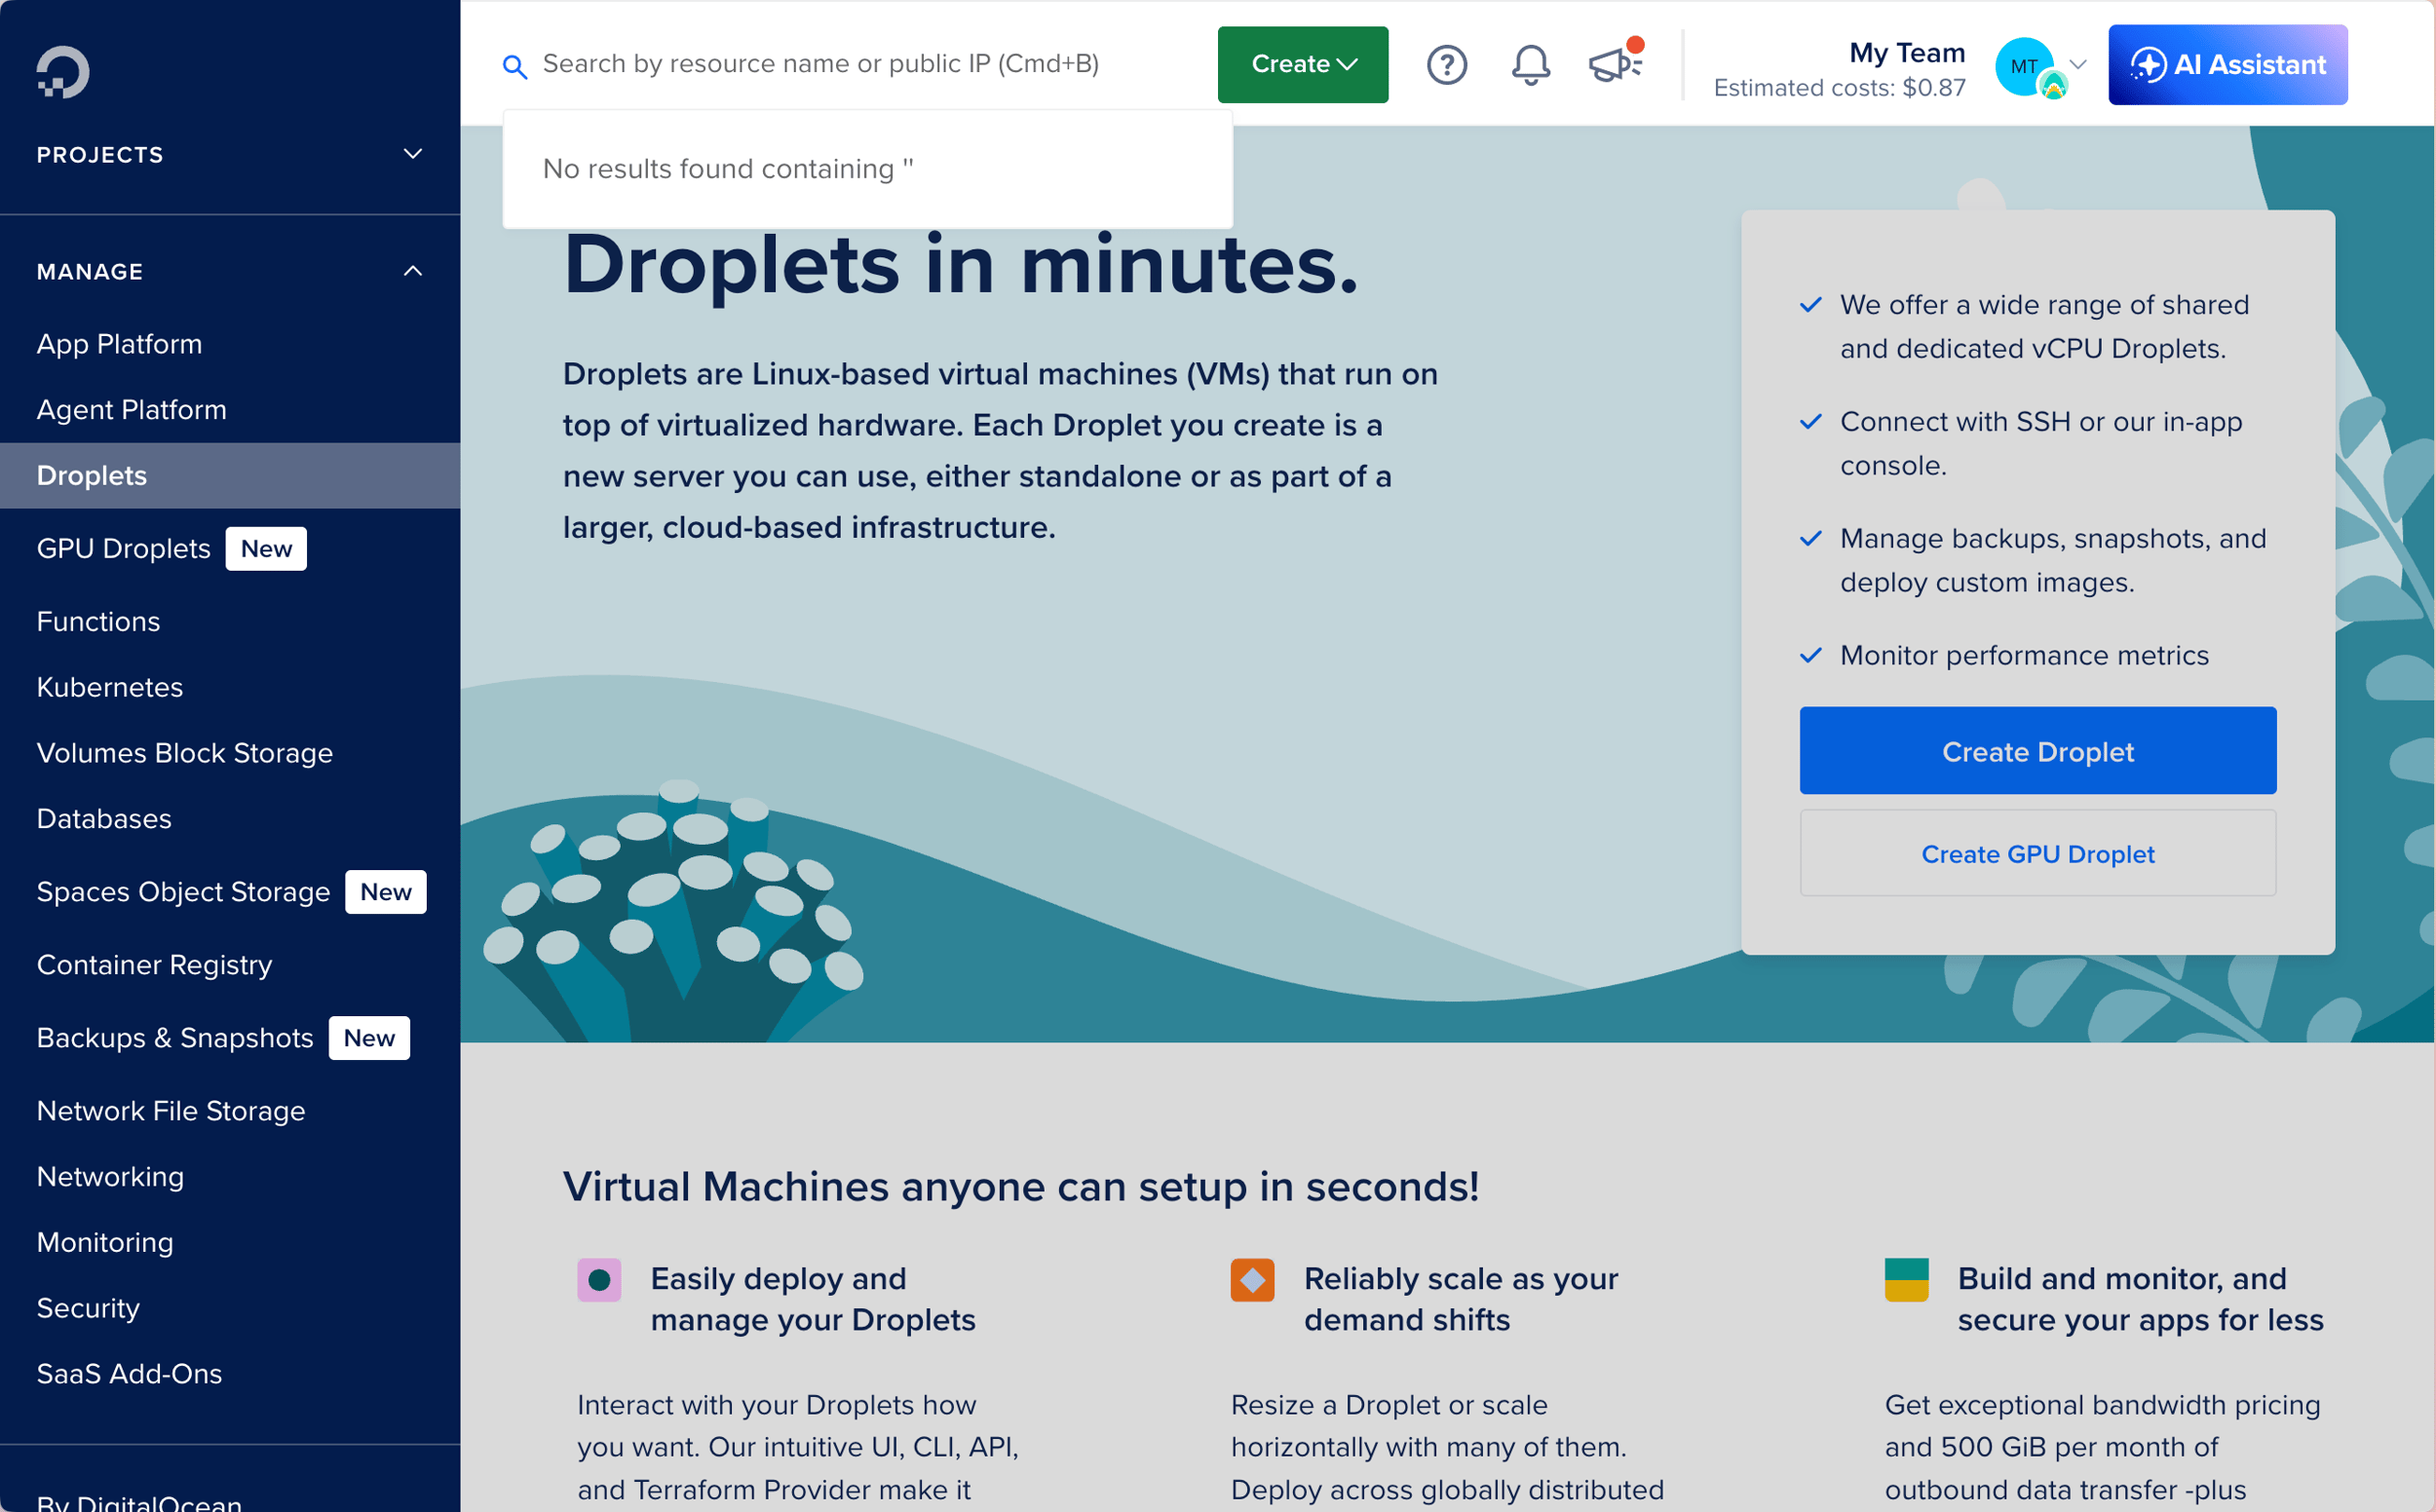Click 'Connect with SSH' list item
The image size is (2436, 1512).
2040,443
